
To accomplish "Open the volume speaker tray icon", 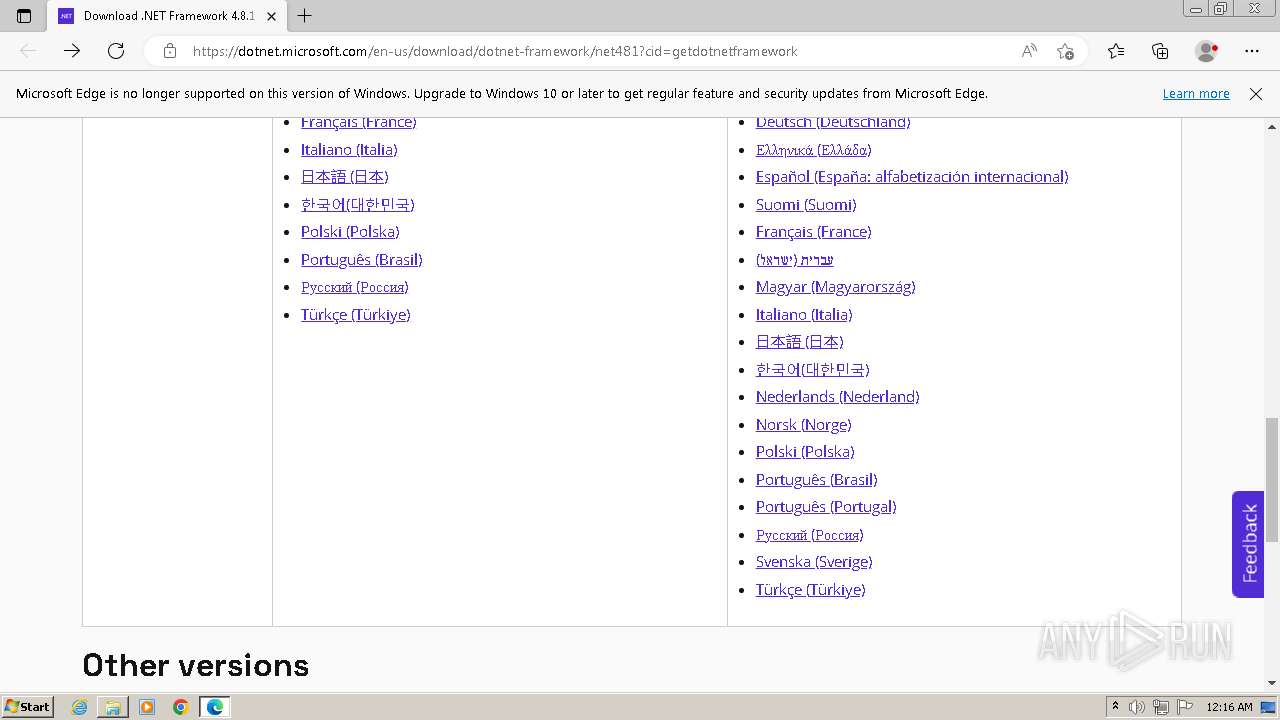I will coord(1137,707).
